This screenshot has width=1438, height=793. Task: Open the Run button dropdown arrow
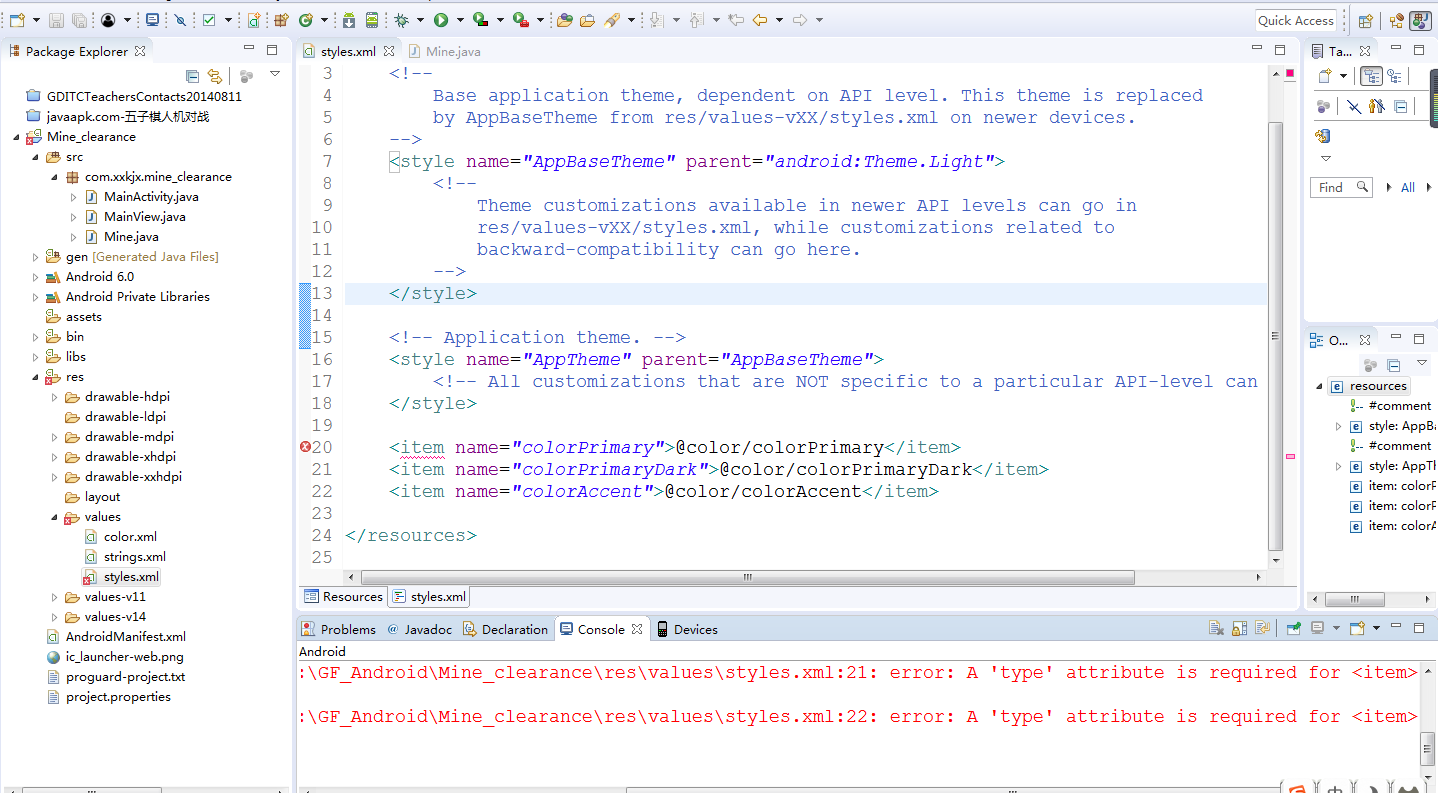(459, 20)
